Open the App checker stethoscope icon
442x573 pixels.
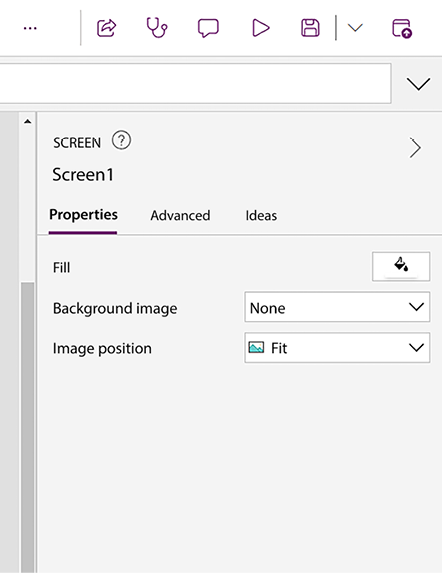(157, 28)
